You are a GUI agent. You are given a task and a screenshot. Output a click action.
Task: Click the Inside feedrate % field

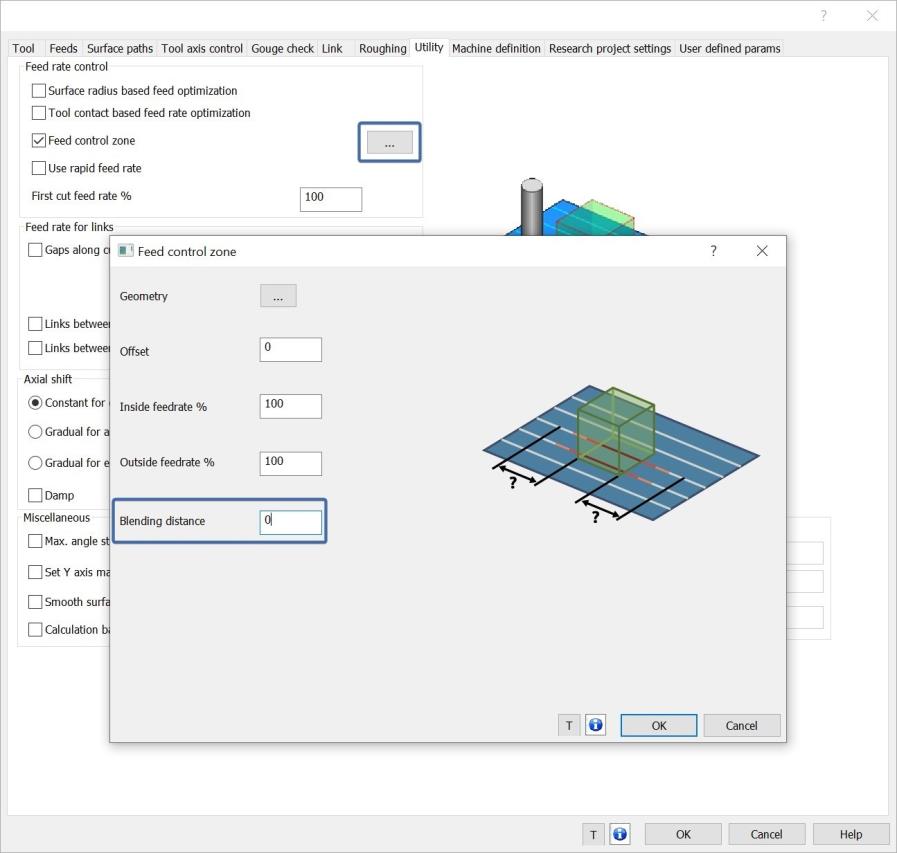click(291, 406)
